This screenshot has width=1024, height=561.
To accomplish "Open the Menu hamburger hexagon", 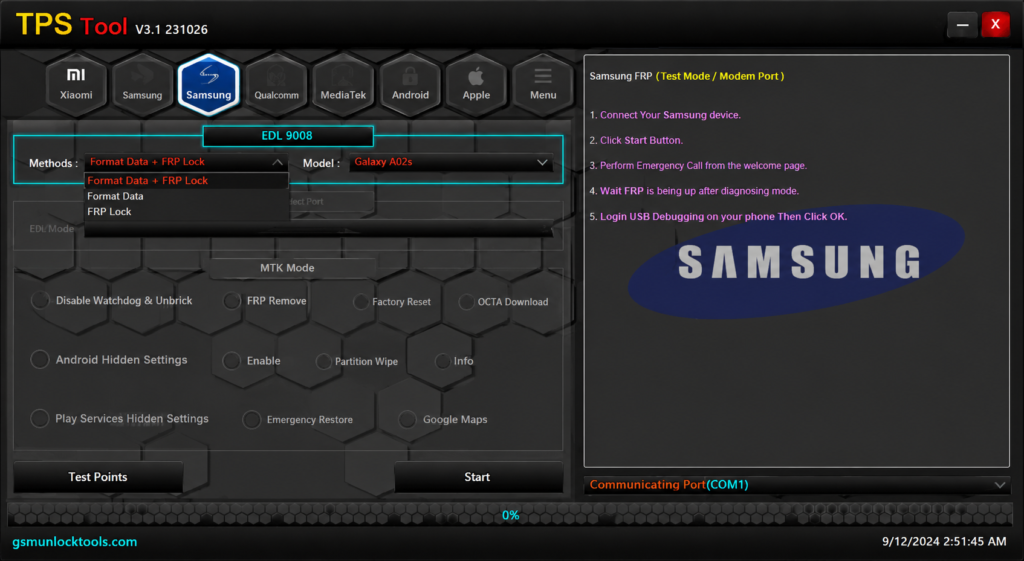I will click(543, 85).
